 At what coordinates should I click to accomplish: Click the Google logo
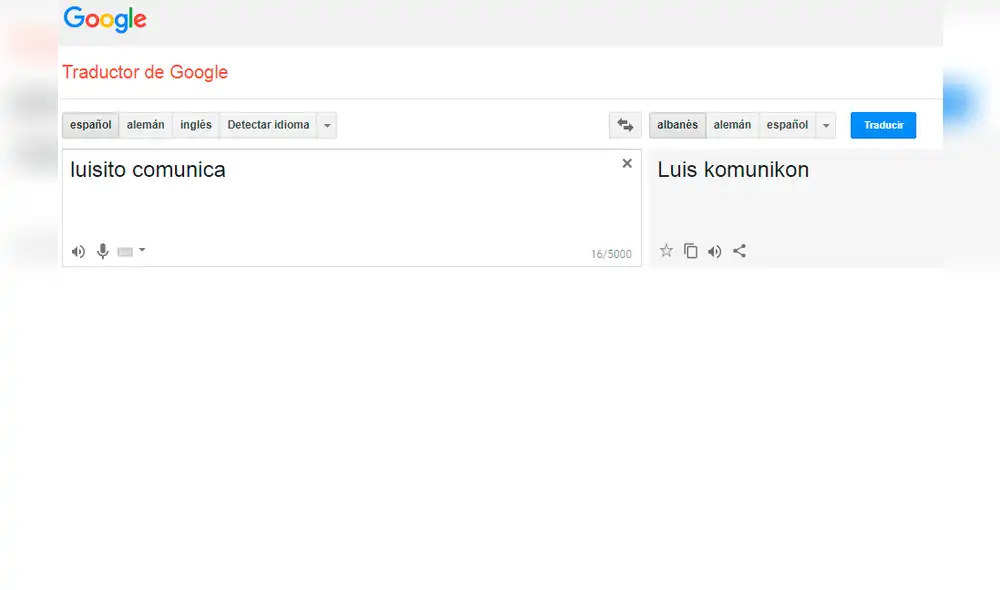coord(104,19)
